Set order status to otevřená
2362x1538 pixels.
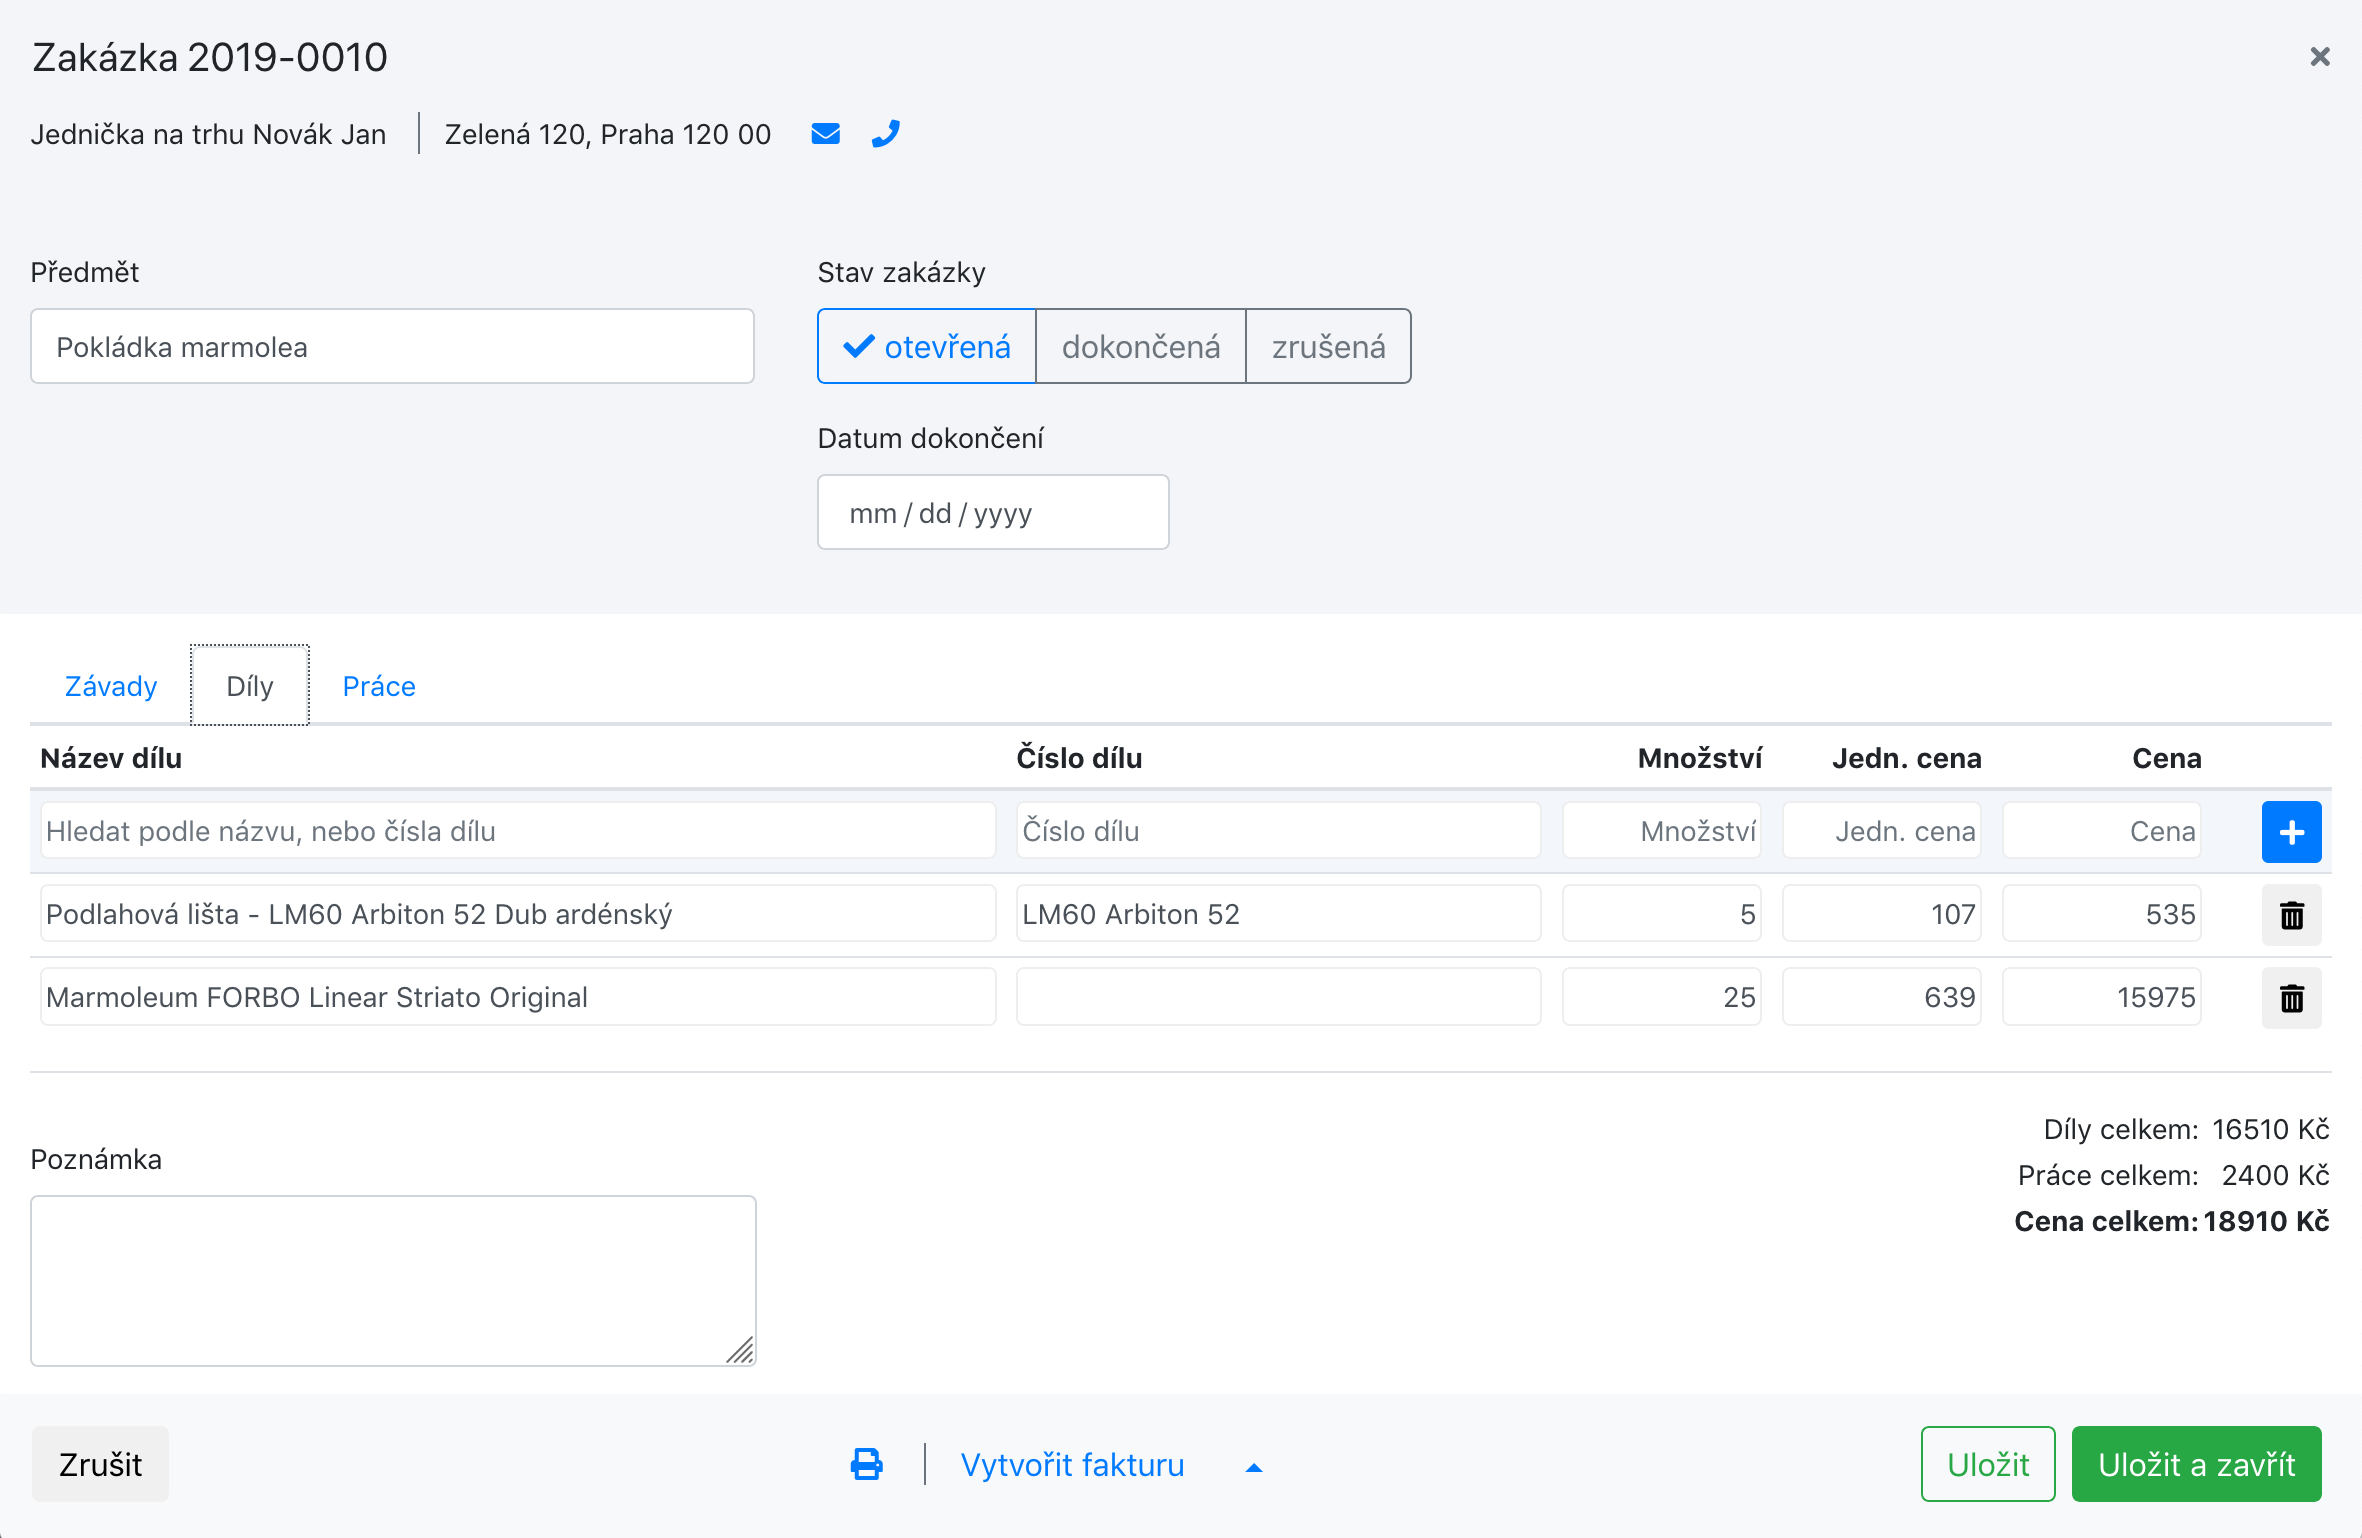(927, 347)
